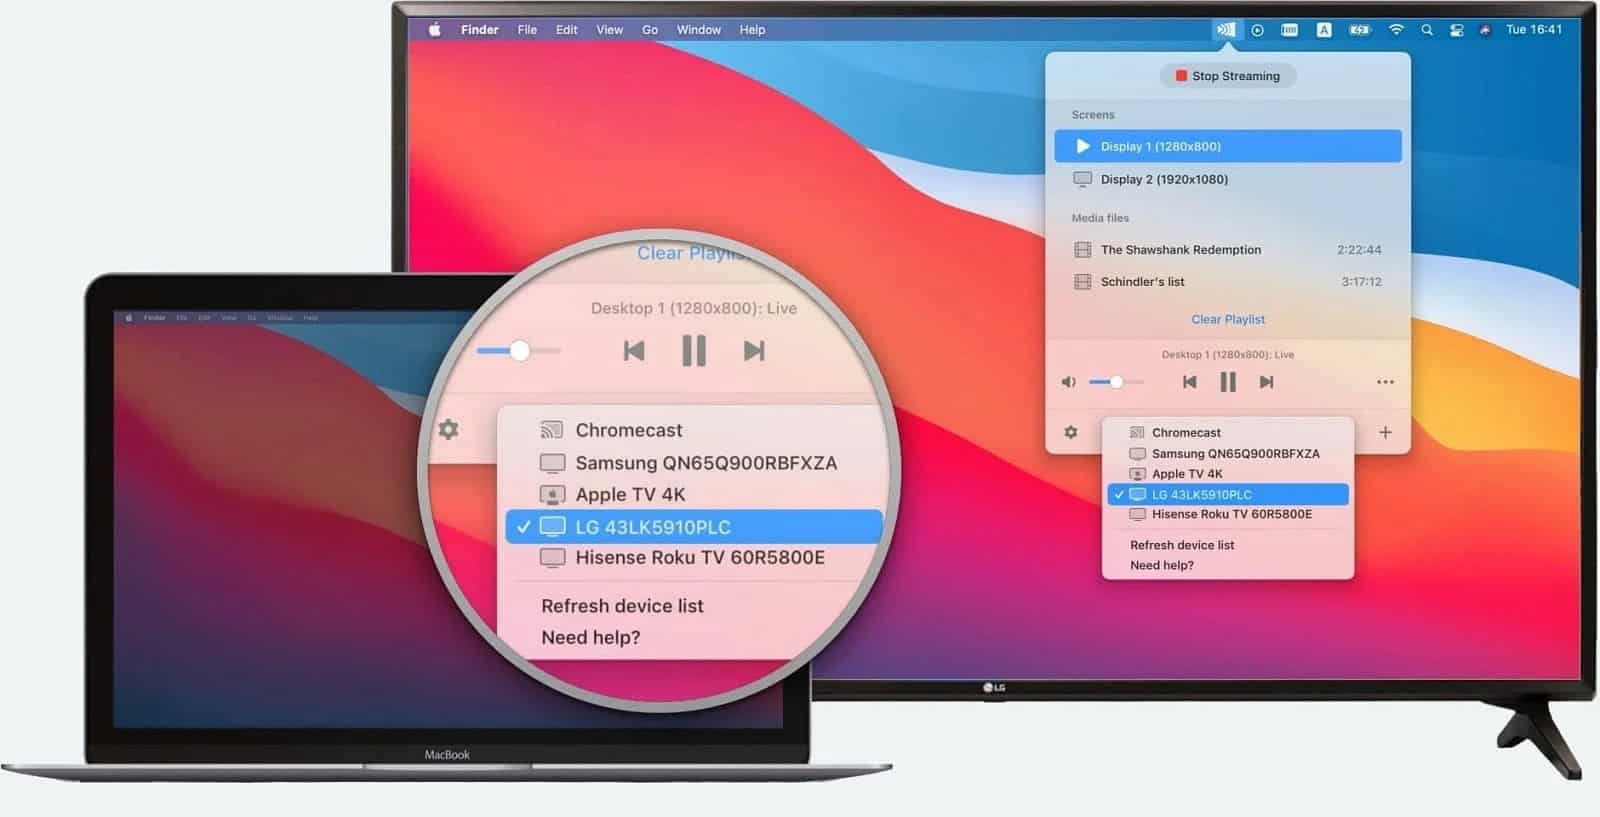Open the Apple menu on the TV screen
This screenshot has height=817, width=1600.
click(435, 30)
